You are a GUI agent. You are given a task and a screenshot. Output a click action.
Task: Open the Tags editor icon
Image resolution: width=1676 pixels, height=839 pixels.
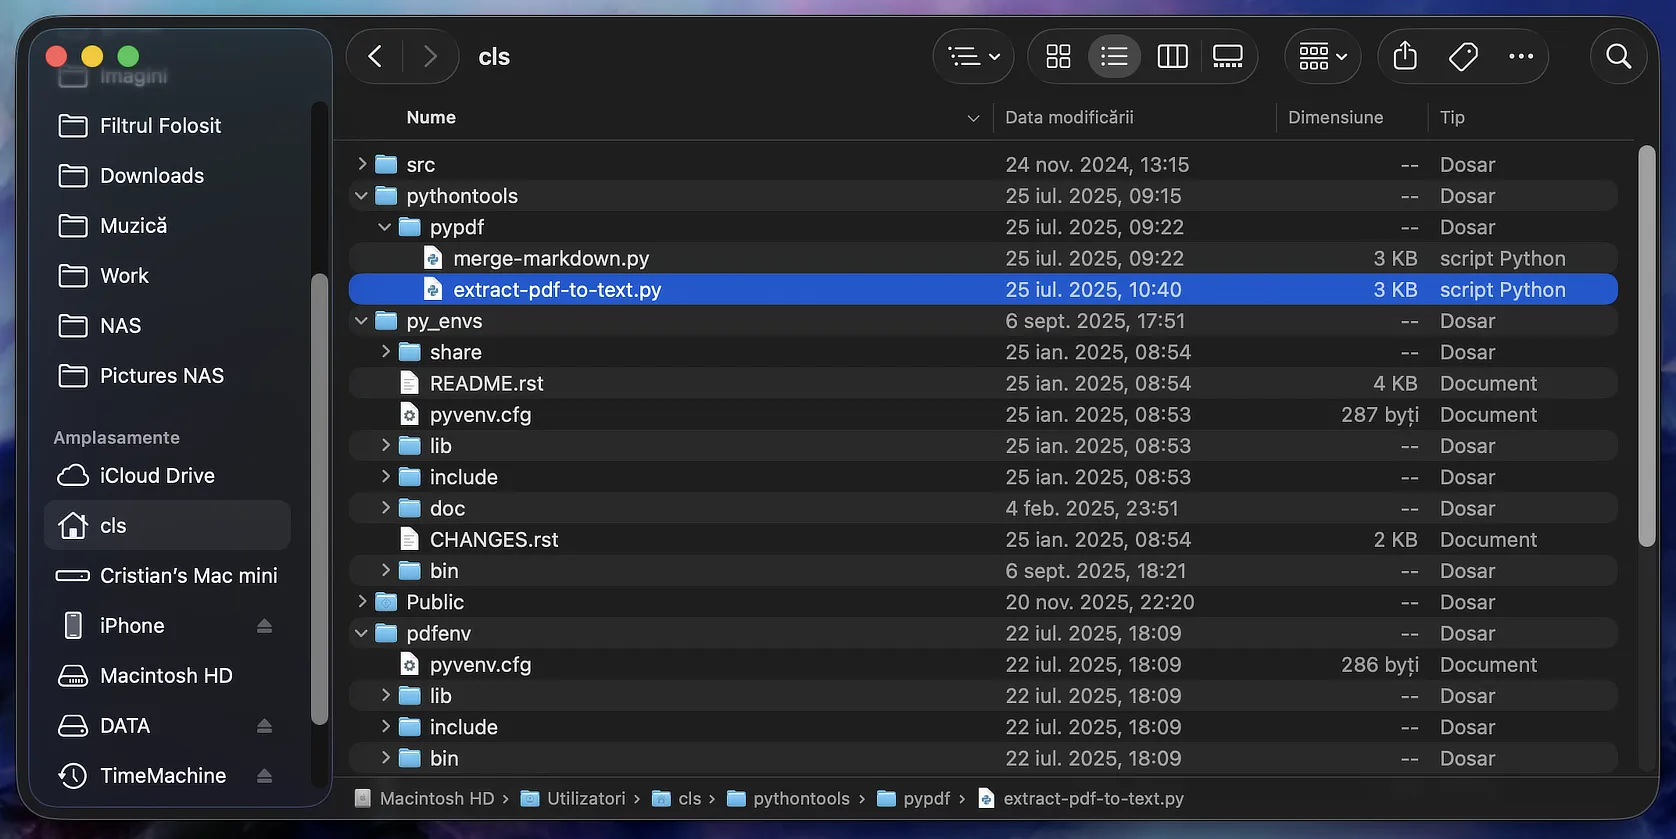click(x=1463, y=57)
